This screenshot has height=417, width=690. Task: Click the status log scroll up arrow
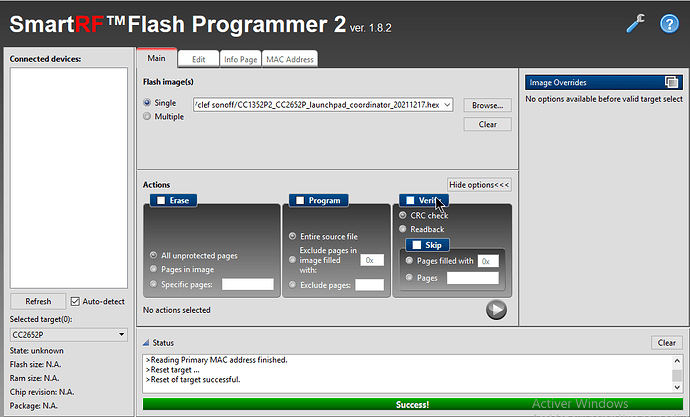(677, 361)
